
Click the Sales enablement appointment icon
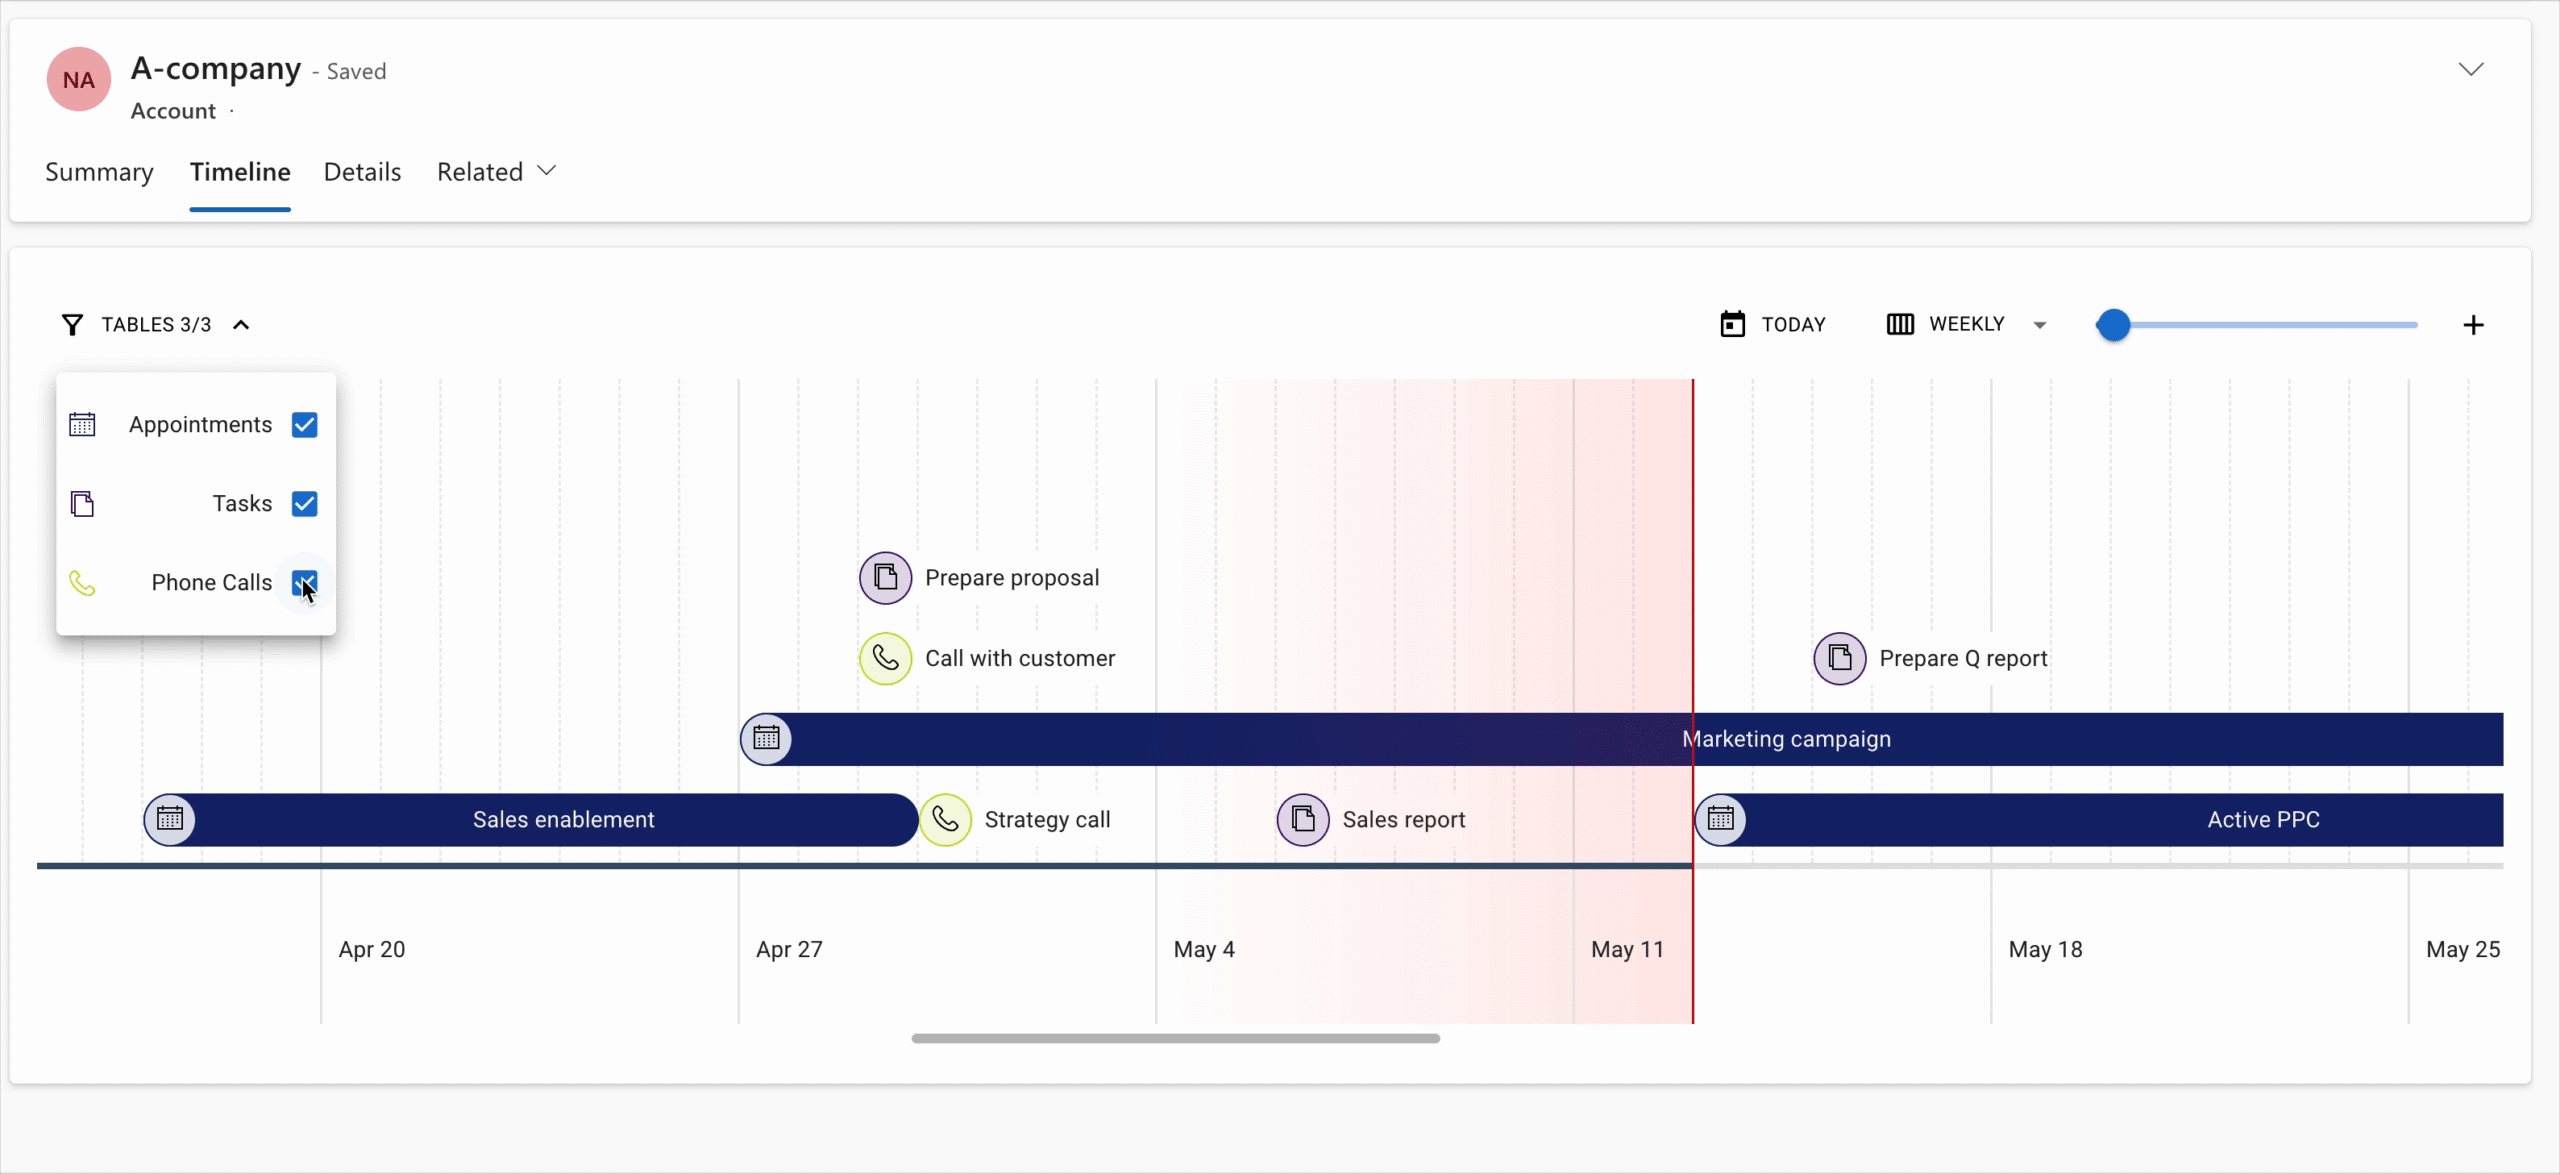(170, 819)
